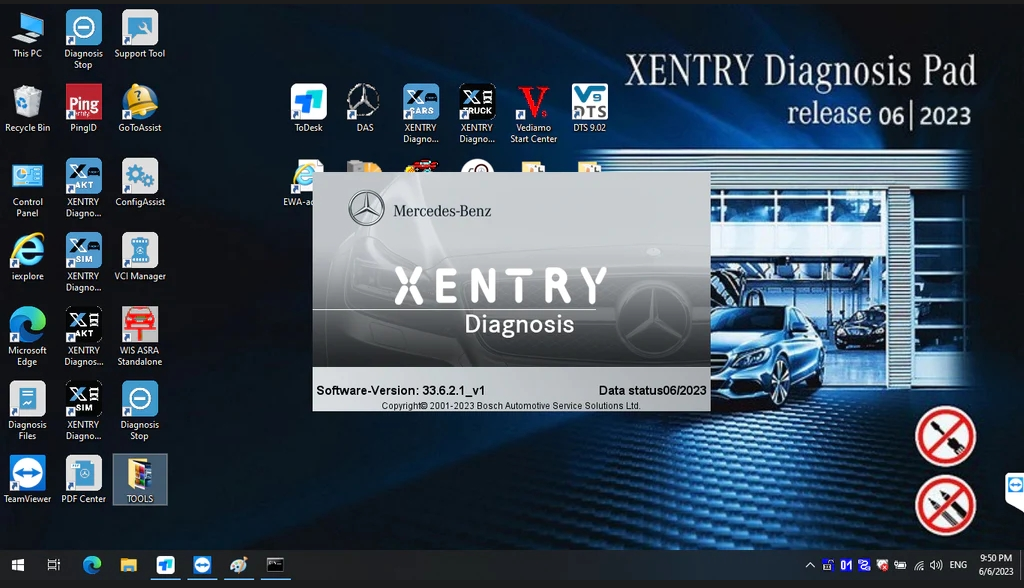
Task: Click the blue cable-connection tray icon
Action: [864, 565]
